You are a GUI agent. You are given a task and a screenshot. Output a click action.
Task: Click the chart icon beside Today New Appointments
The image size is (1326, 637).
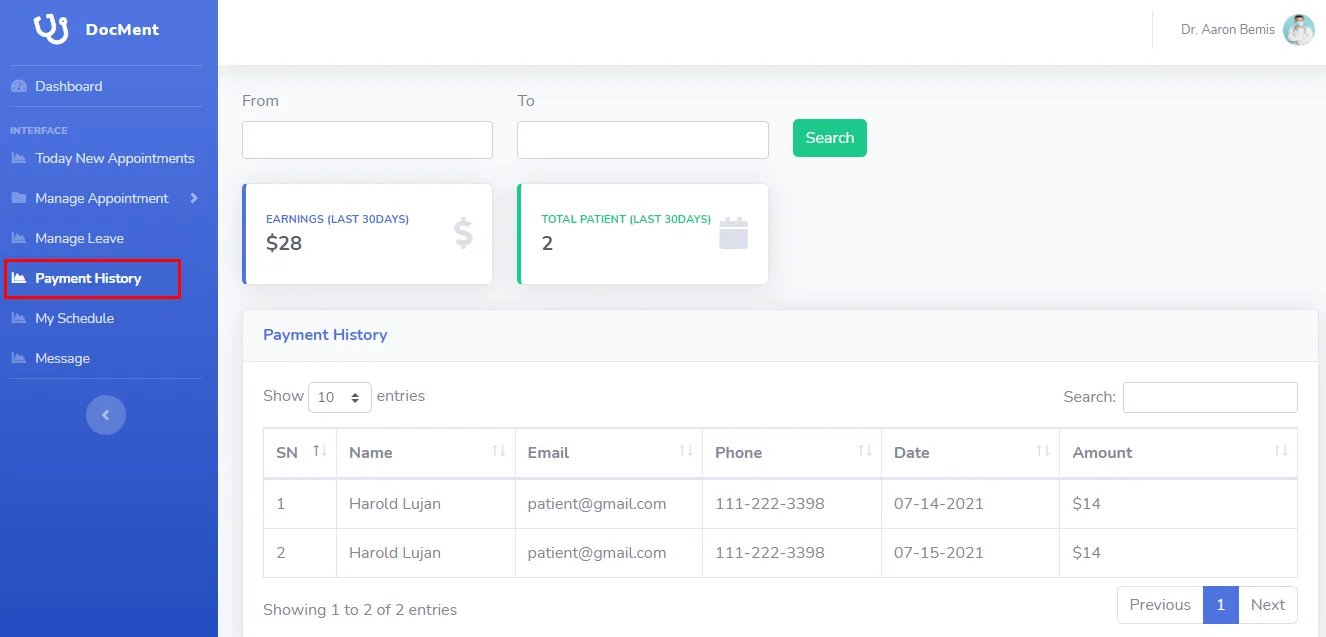[x=18, y=158]
